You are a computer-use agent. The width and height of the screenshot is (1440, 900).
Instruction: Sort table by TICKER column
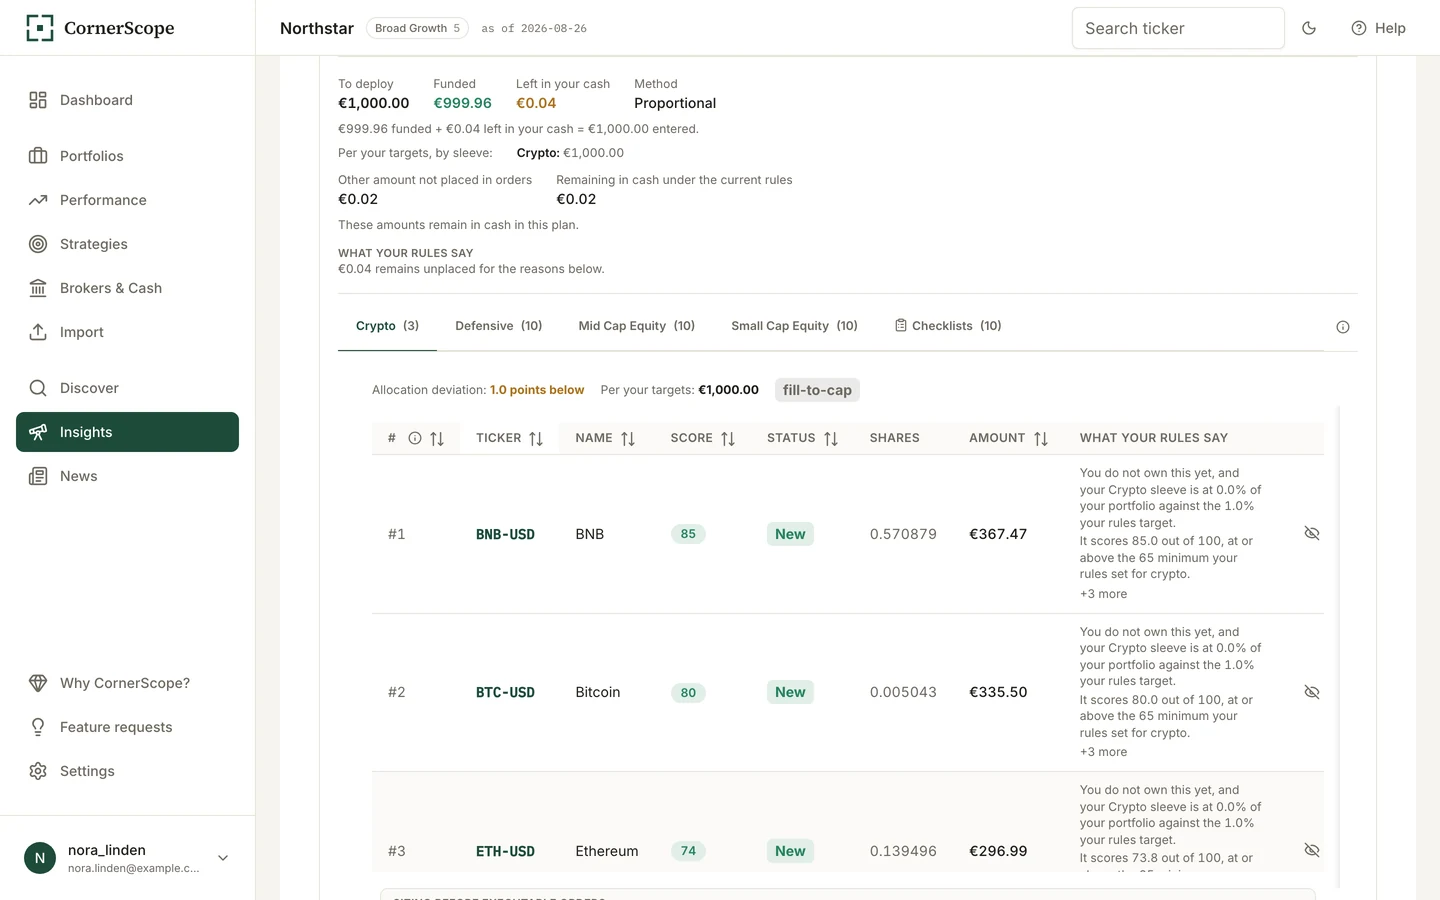click(536, 438)
